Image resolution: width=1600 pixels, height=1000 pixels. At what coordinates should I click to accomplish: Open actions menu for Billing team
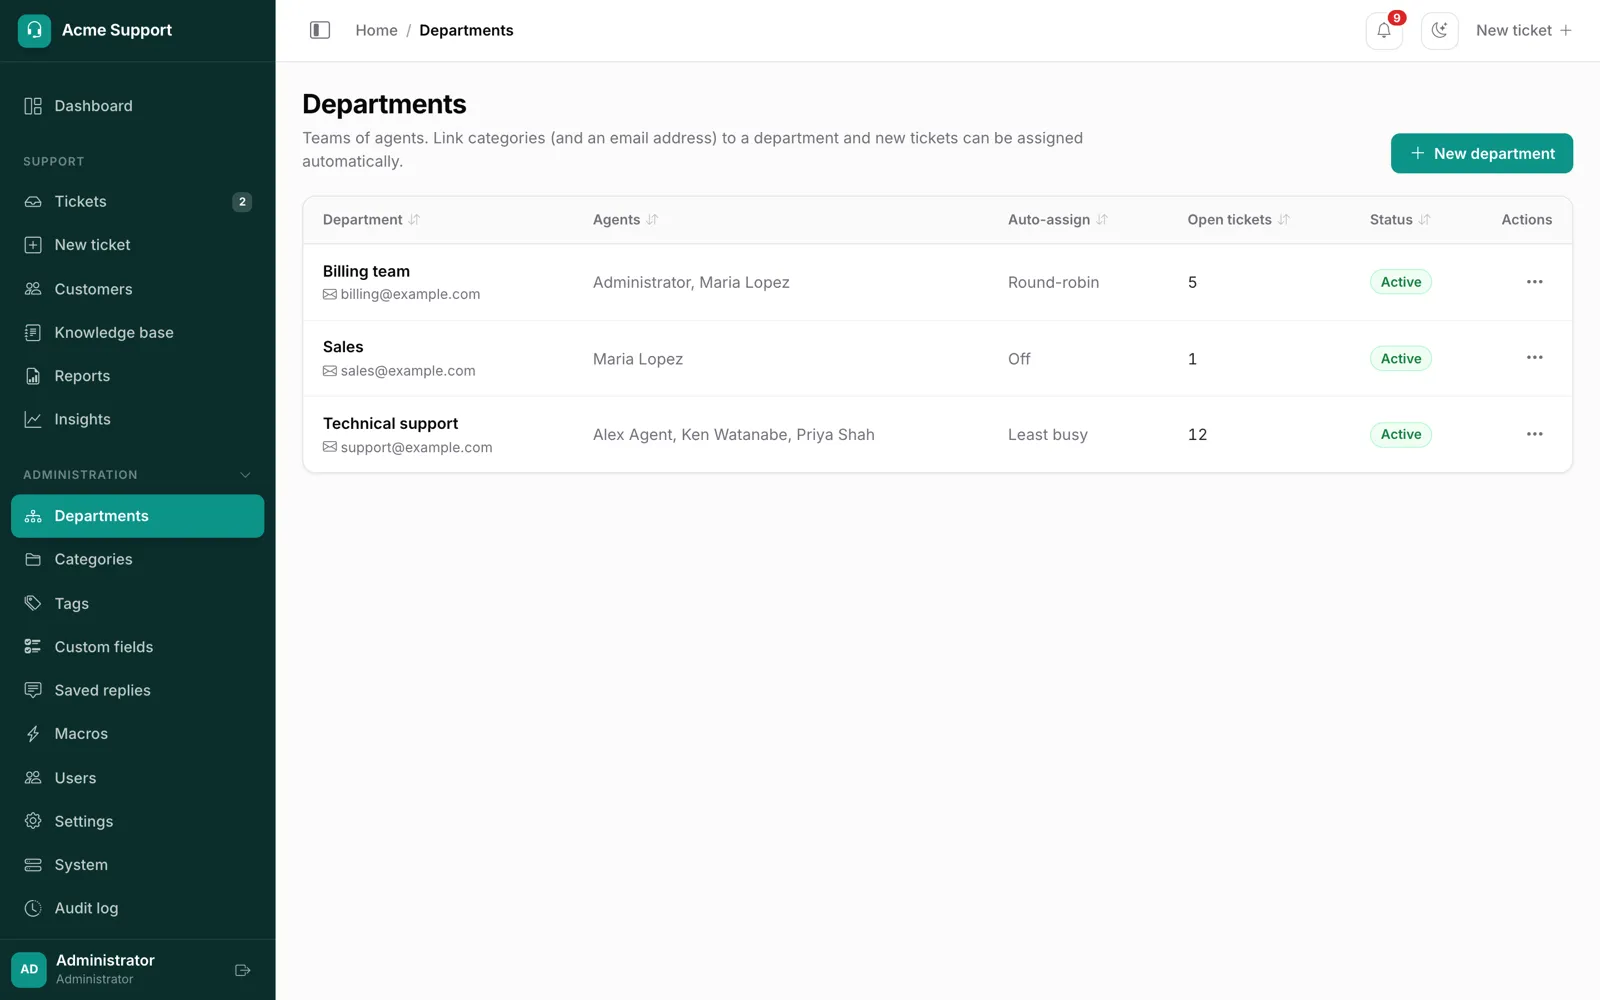click(x=1534, y=282)
